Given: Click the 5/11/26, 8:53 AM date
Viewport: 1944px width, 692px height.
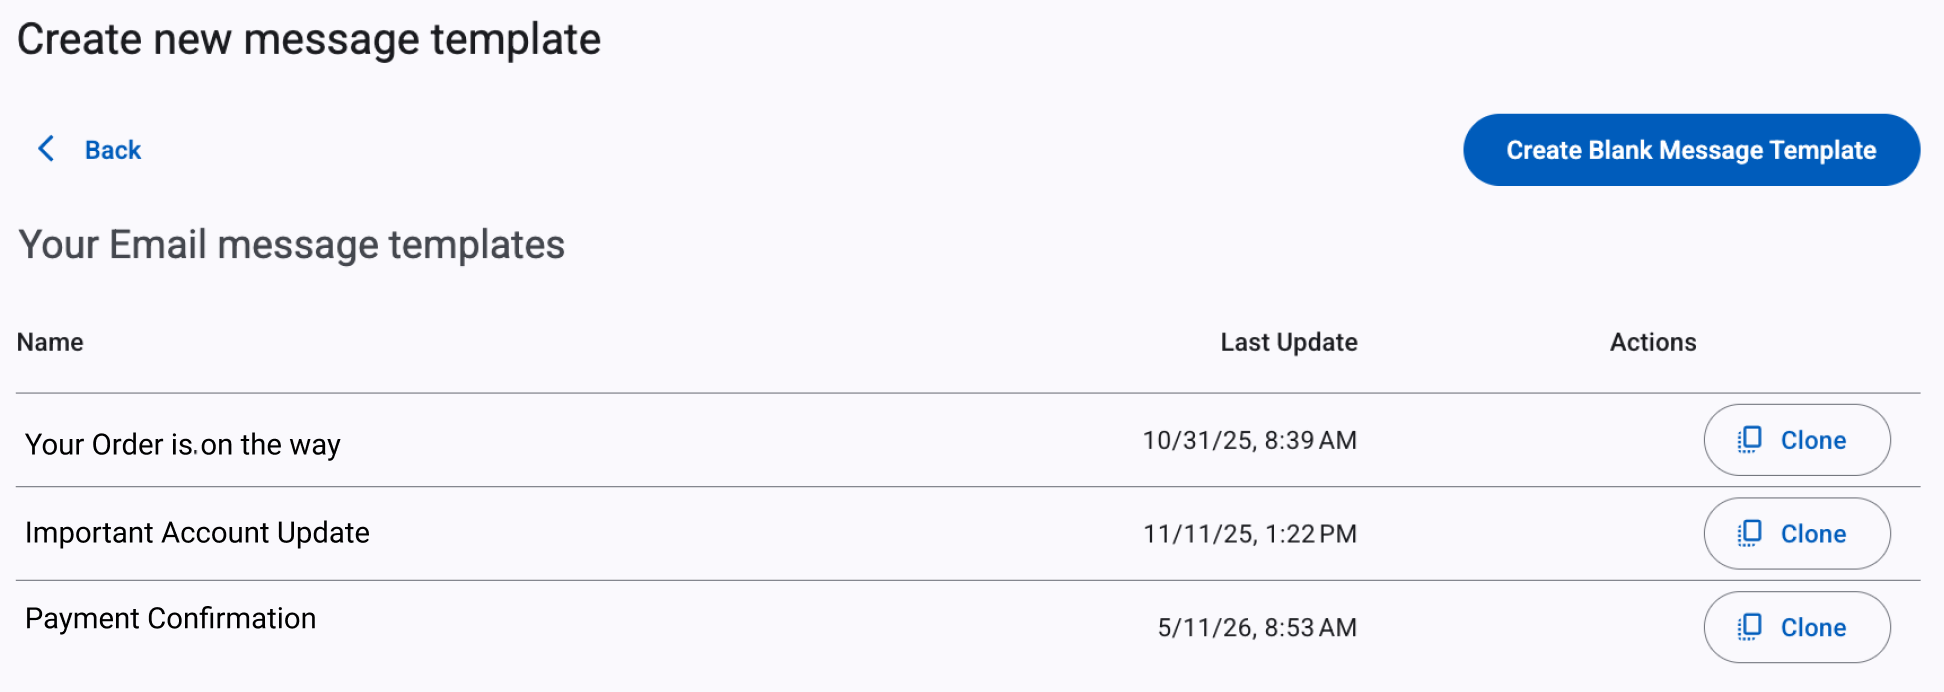Looking at the screenshot, I should tap(1257, 628).
